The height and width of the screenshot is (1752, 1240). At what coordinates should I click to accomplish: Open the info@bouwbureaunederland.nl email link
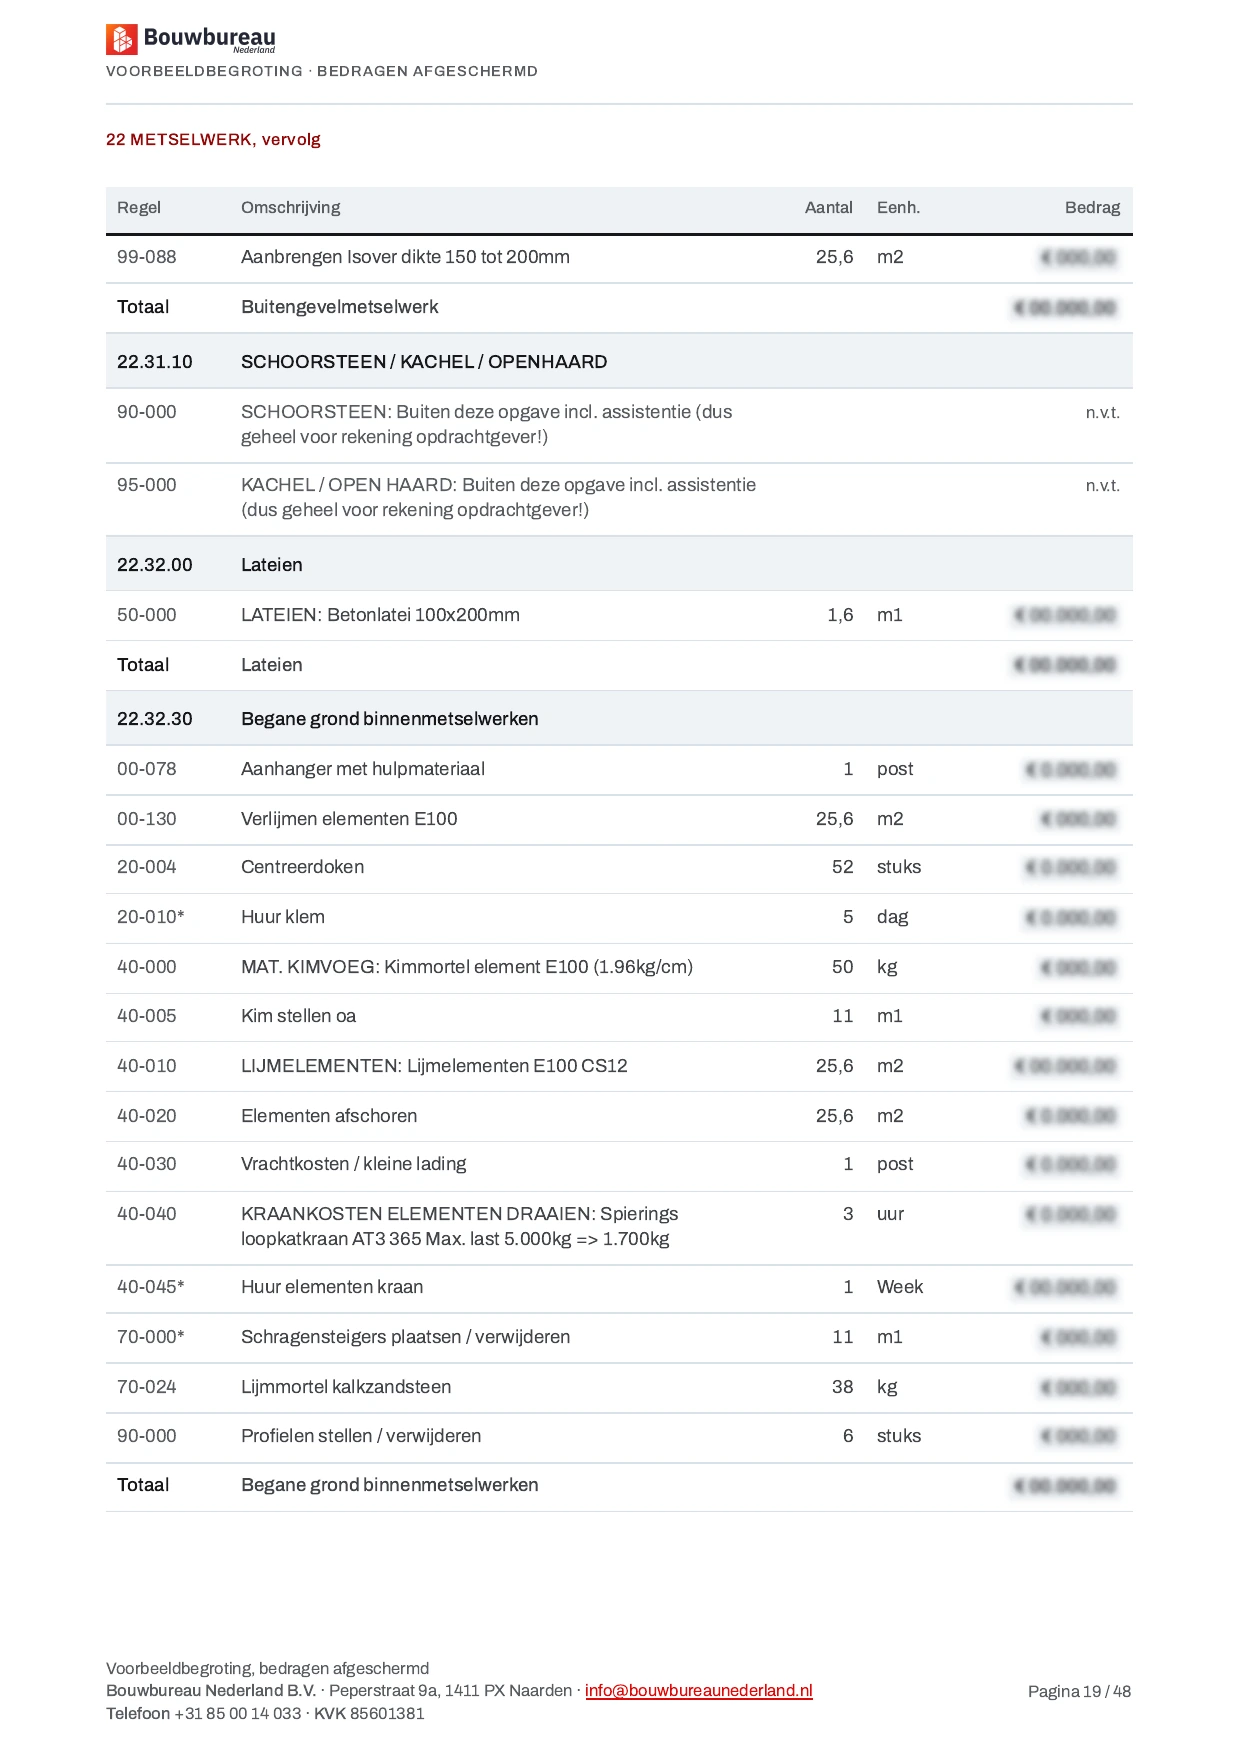[699, 1691]
